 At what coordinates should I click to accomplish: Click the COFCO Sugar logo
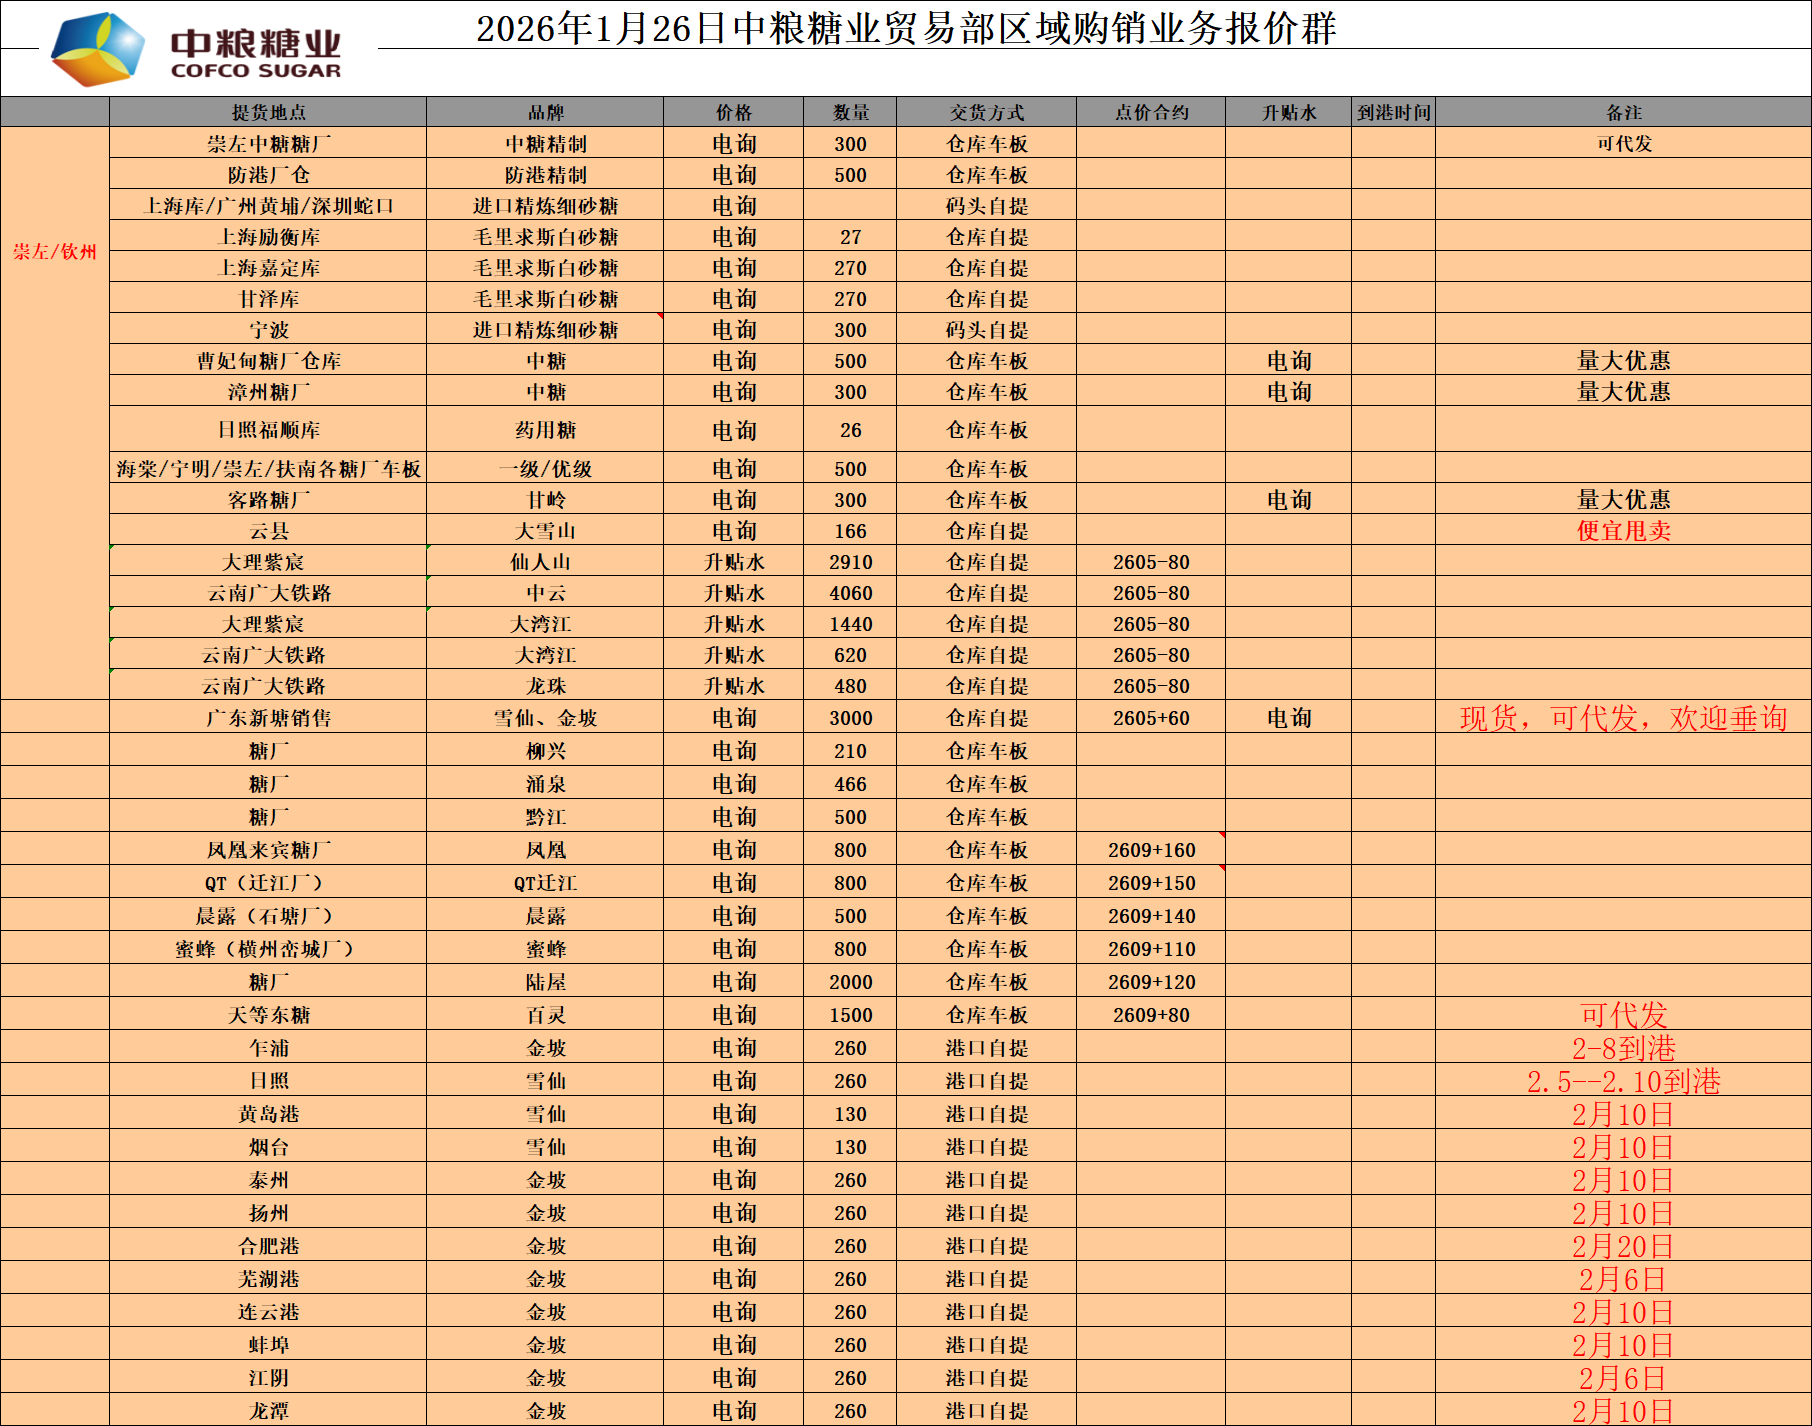point(196,50)
